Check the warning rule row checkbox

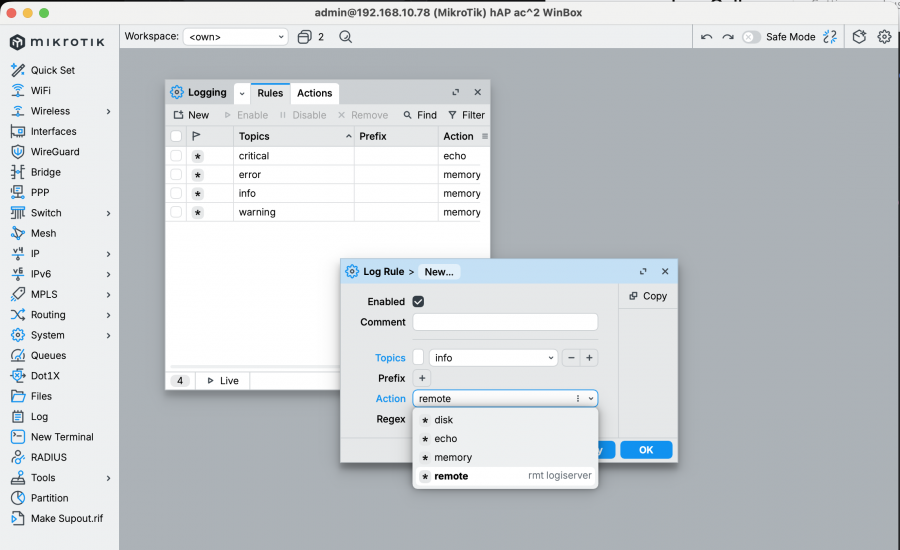176,212
